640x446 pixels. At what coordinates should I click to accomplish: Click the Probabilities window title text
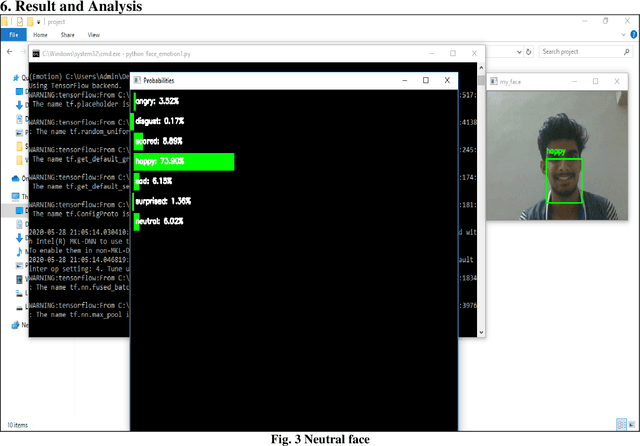click(x=159, y=81)
